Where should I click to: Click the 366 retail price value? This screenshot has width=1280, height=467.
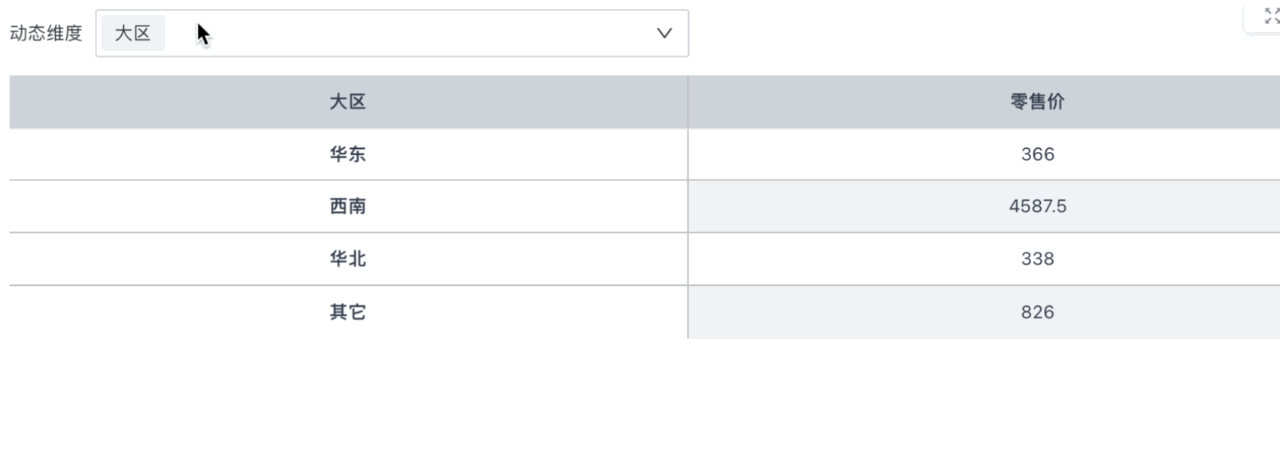coord(1037,154)
